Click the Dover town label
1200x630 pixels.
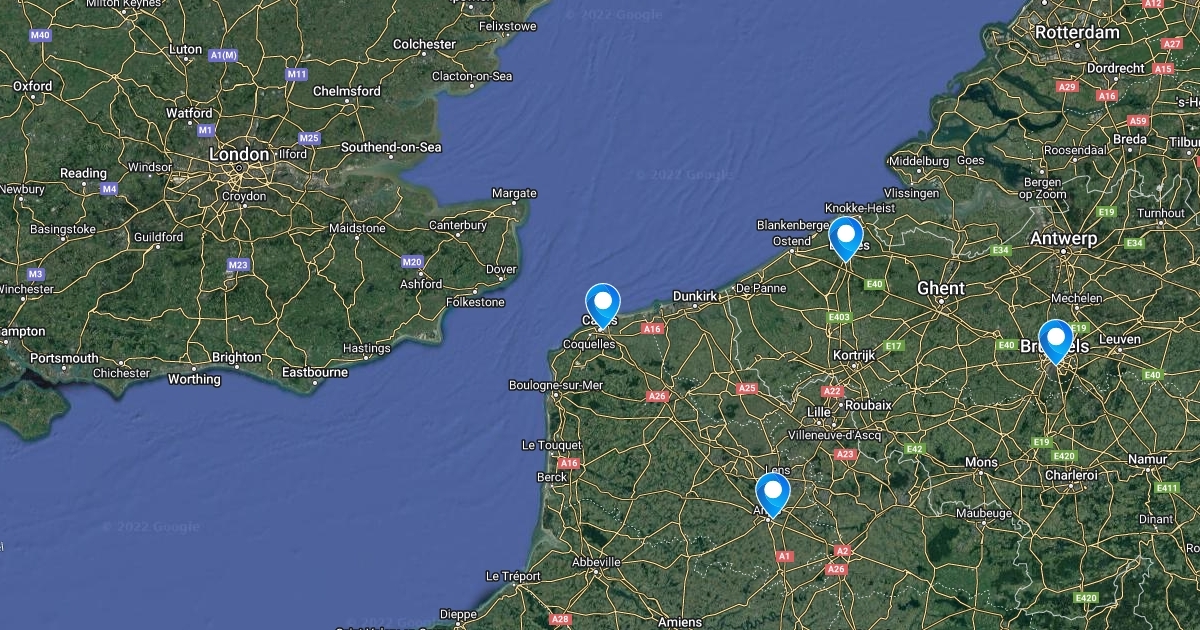(501, 269)
